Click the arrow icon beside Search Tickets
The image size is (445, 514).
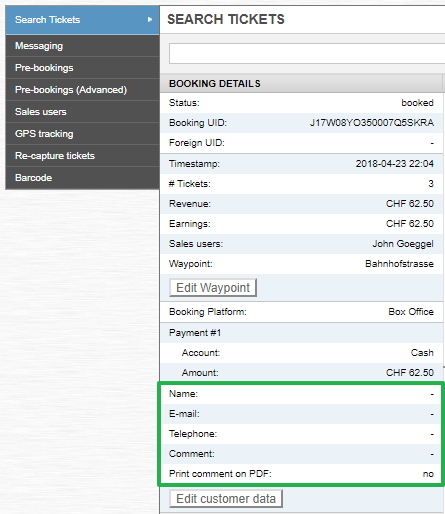coord(150,20)
